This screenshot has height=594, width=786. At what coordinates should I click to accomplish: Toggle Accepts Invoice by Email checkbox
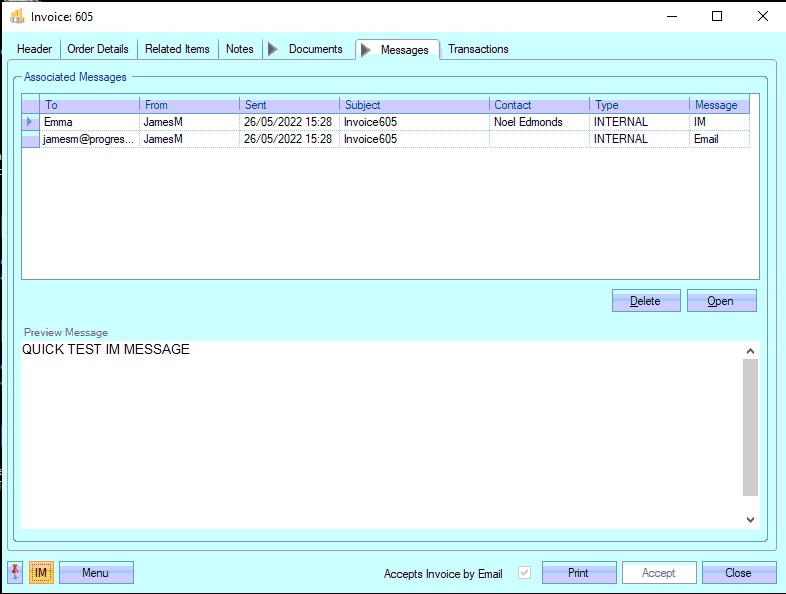tap(525, 573)
